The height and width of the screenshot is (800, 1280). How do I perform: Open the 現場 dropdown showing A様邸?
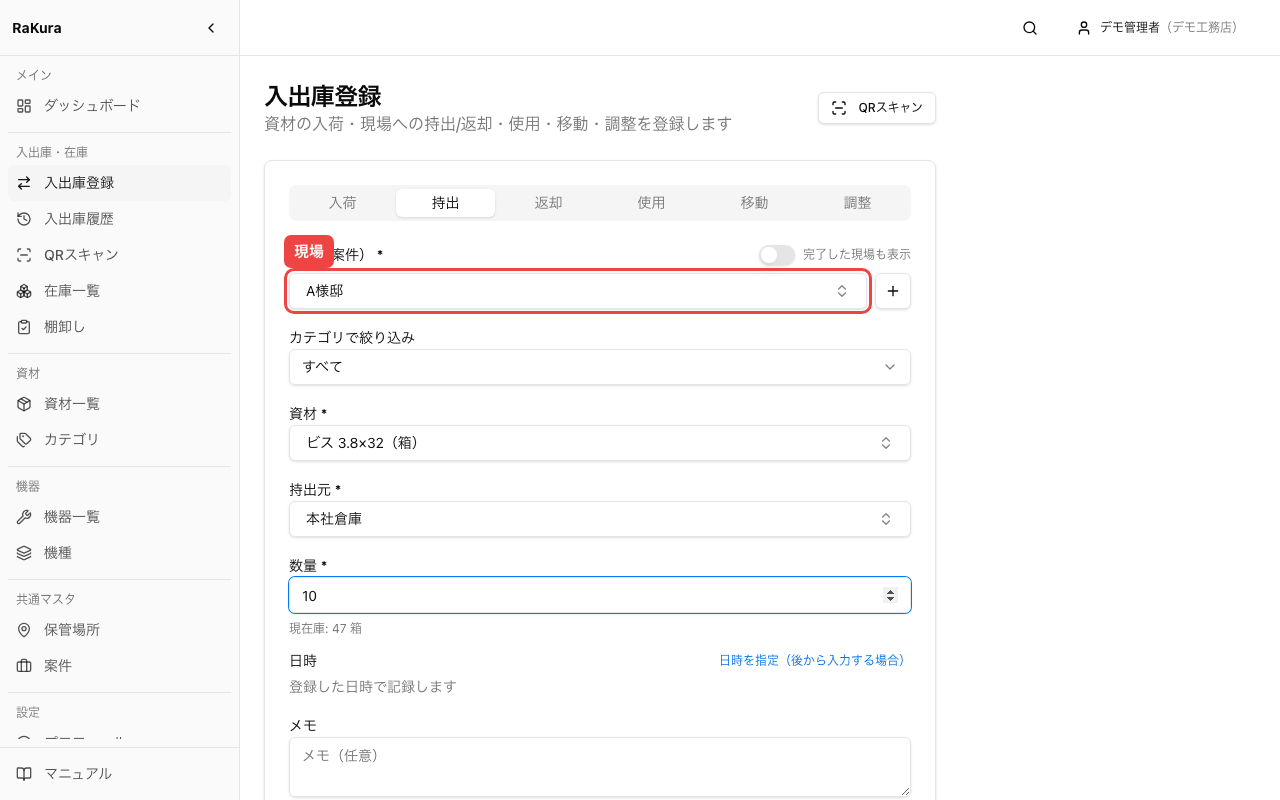pos(578,291)
